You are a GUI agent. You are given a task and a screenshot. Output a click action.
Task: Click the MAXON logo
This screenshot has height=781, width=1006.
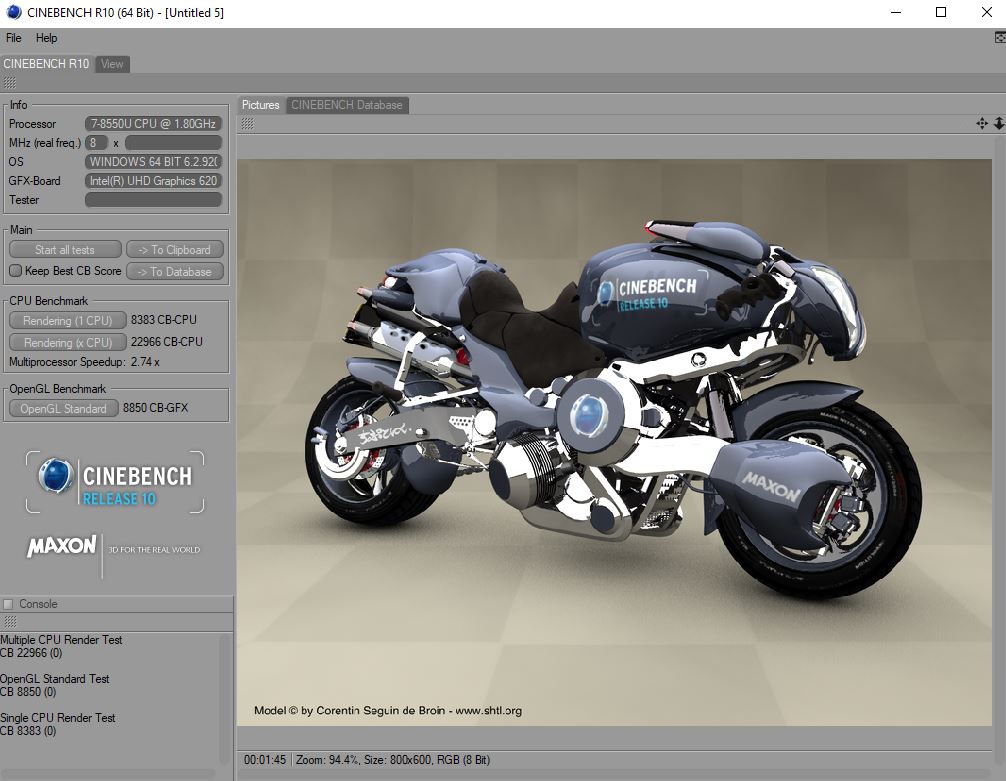pyautogui.click(x=62, y=546)
